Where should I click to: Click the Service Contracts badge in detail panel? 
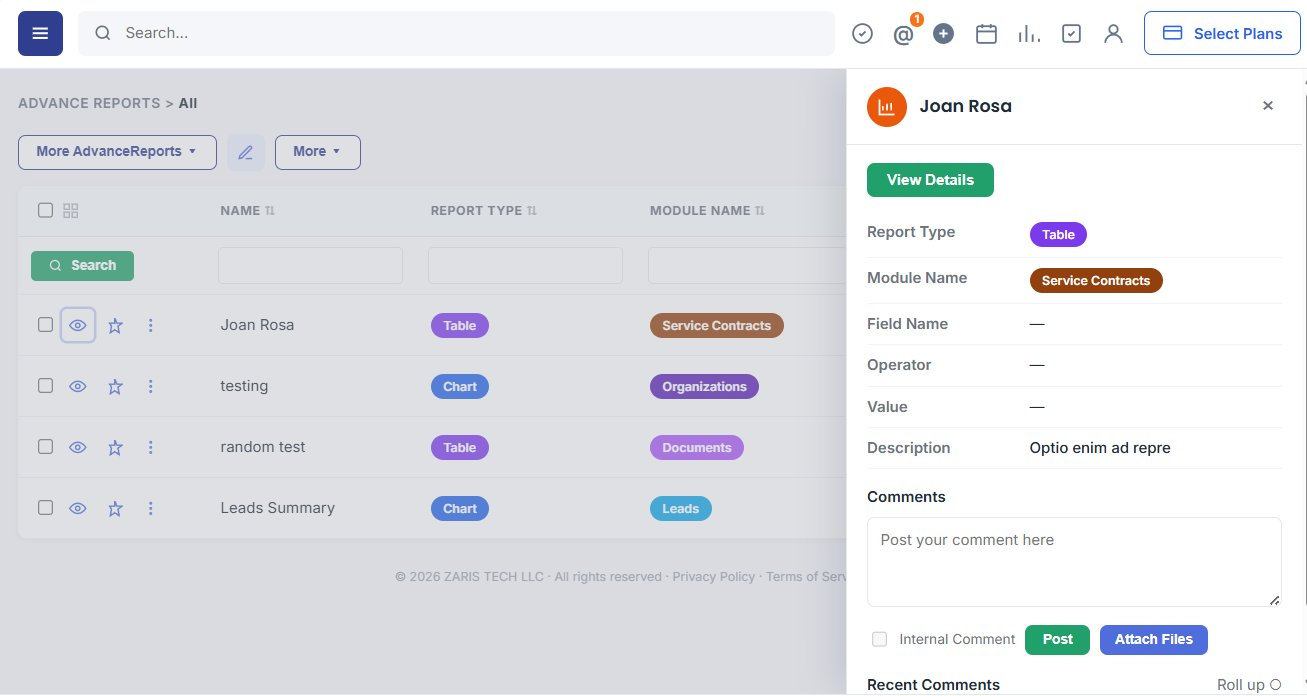1096,281
